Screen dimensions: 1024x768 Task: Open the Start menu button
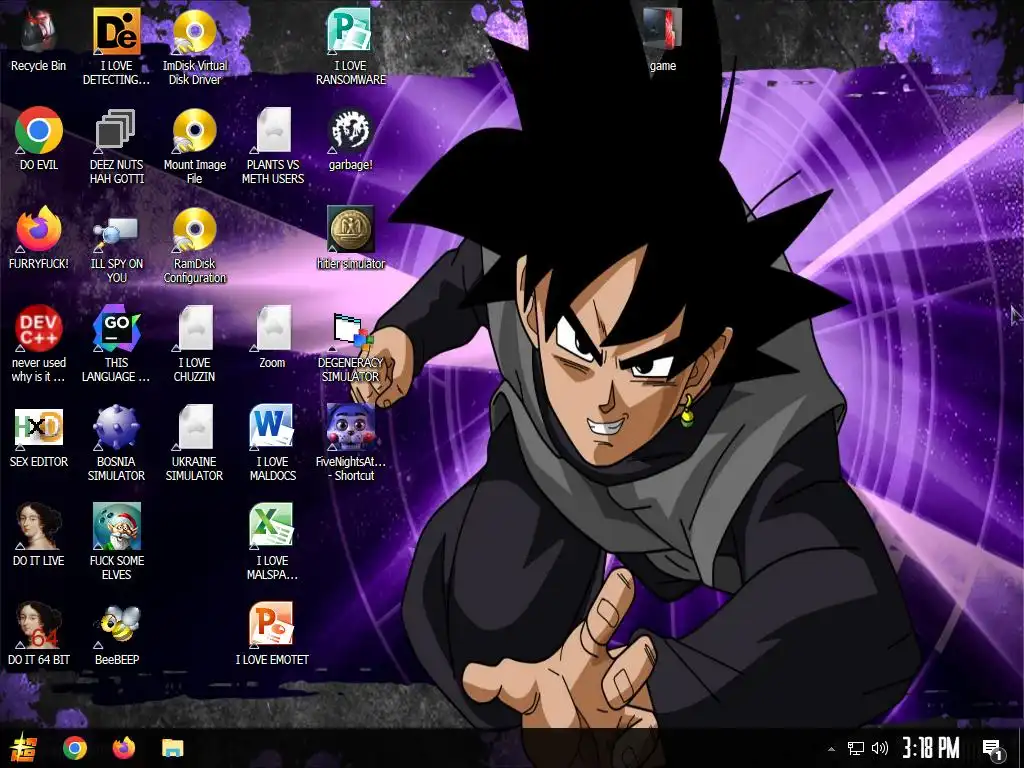24,748
